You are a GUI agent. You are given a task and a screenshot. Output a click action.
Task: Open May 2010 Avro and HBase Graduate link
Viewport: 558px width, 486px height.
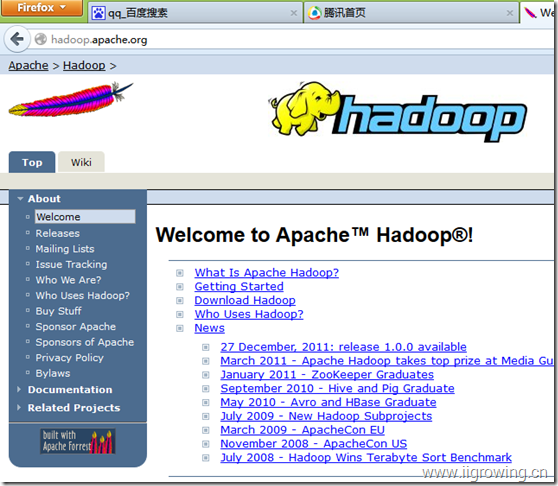(328, 402)
